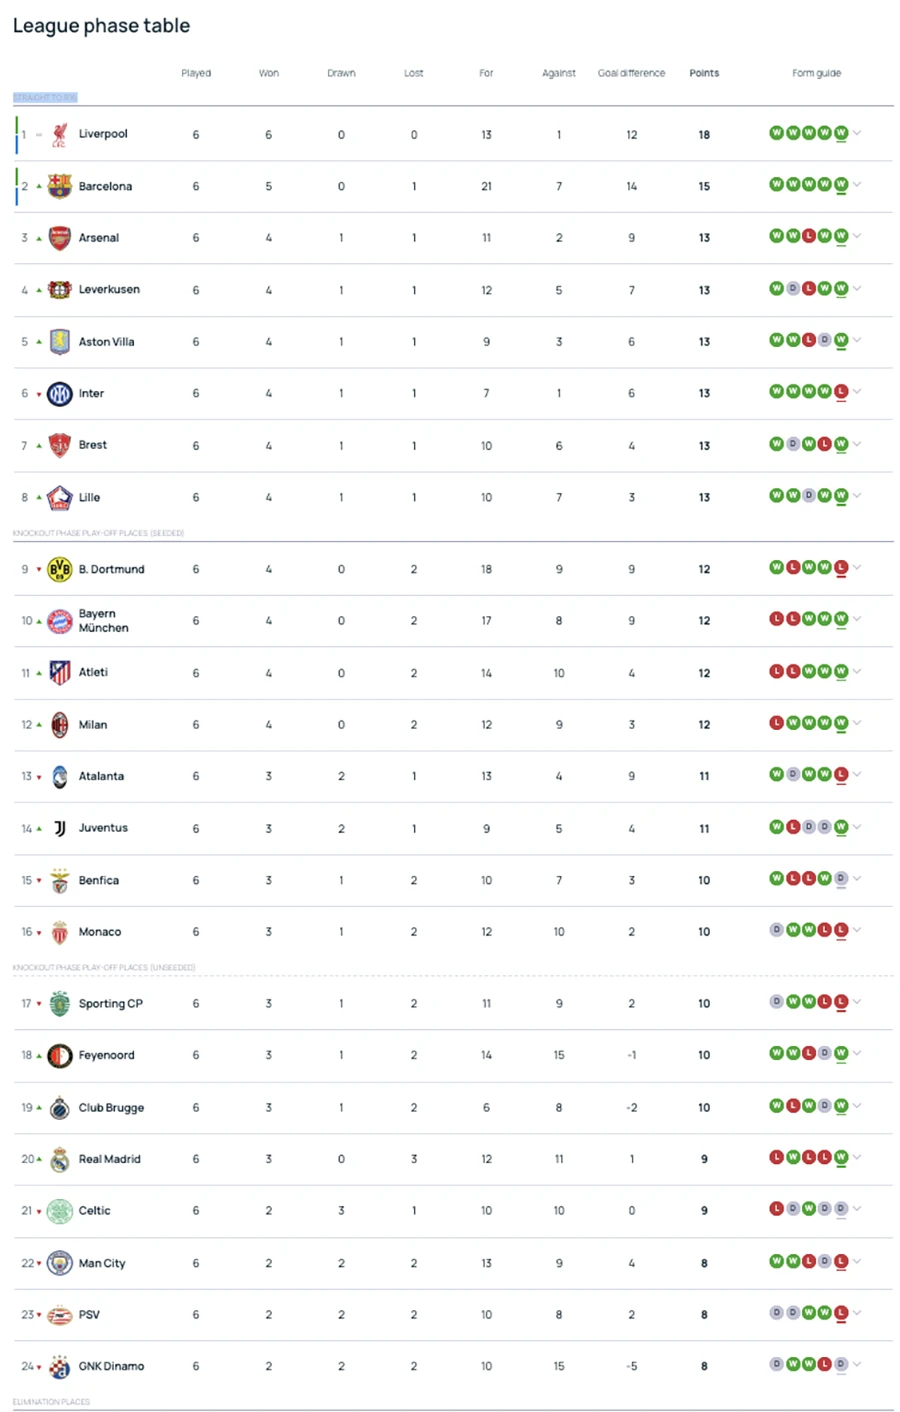Open the Monaco team page

point(100,931)
